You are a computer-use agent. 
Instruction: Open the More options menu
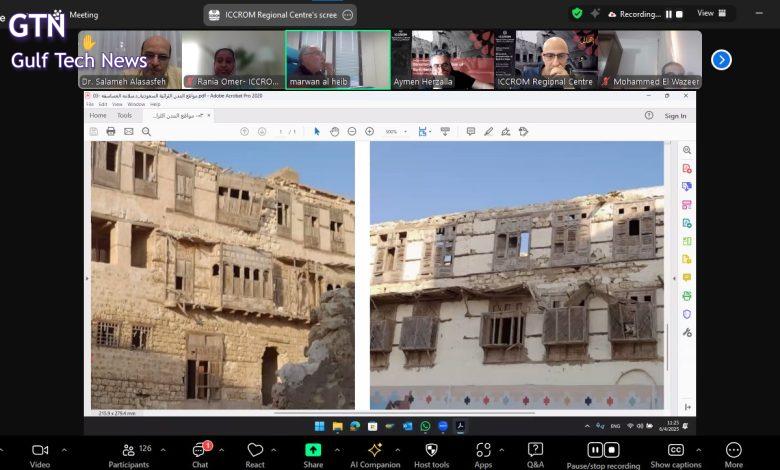(x=734, y=451)
